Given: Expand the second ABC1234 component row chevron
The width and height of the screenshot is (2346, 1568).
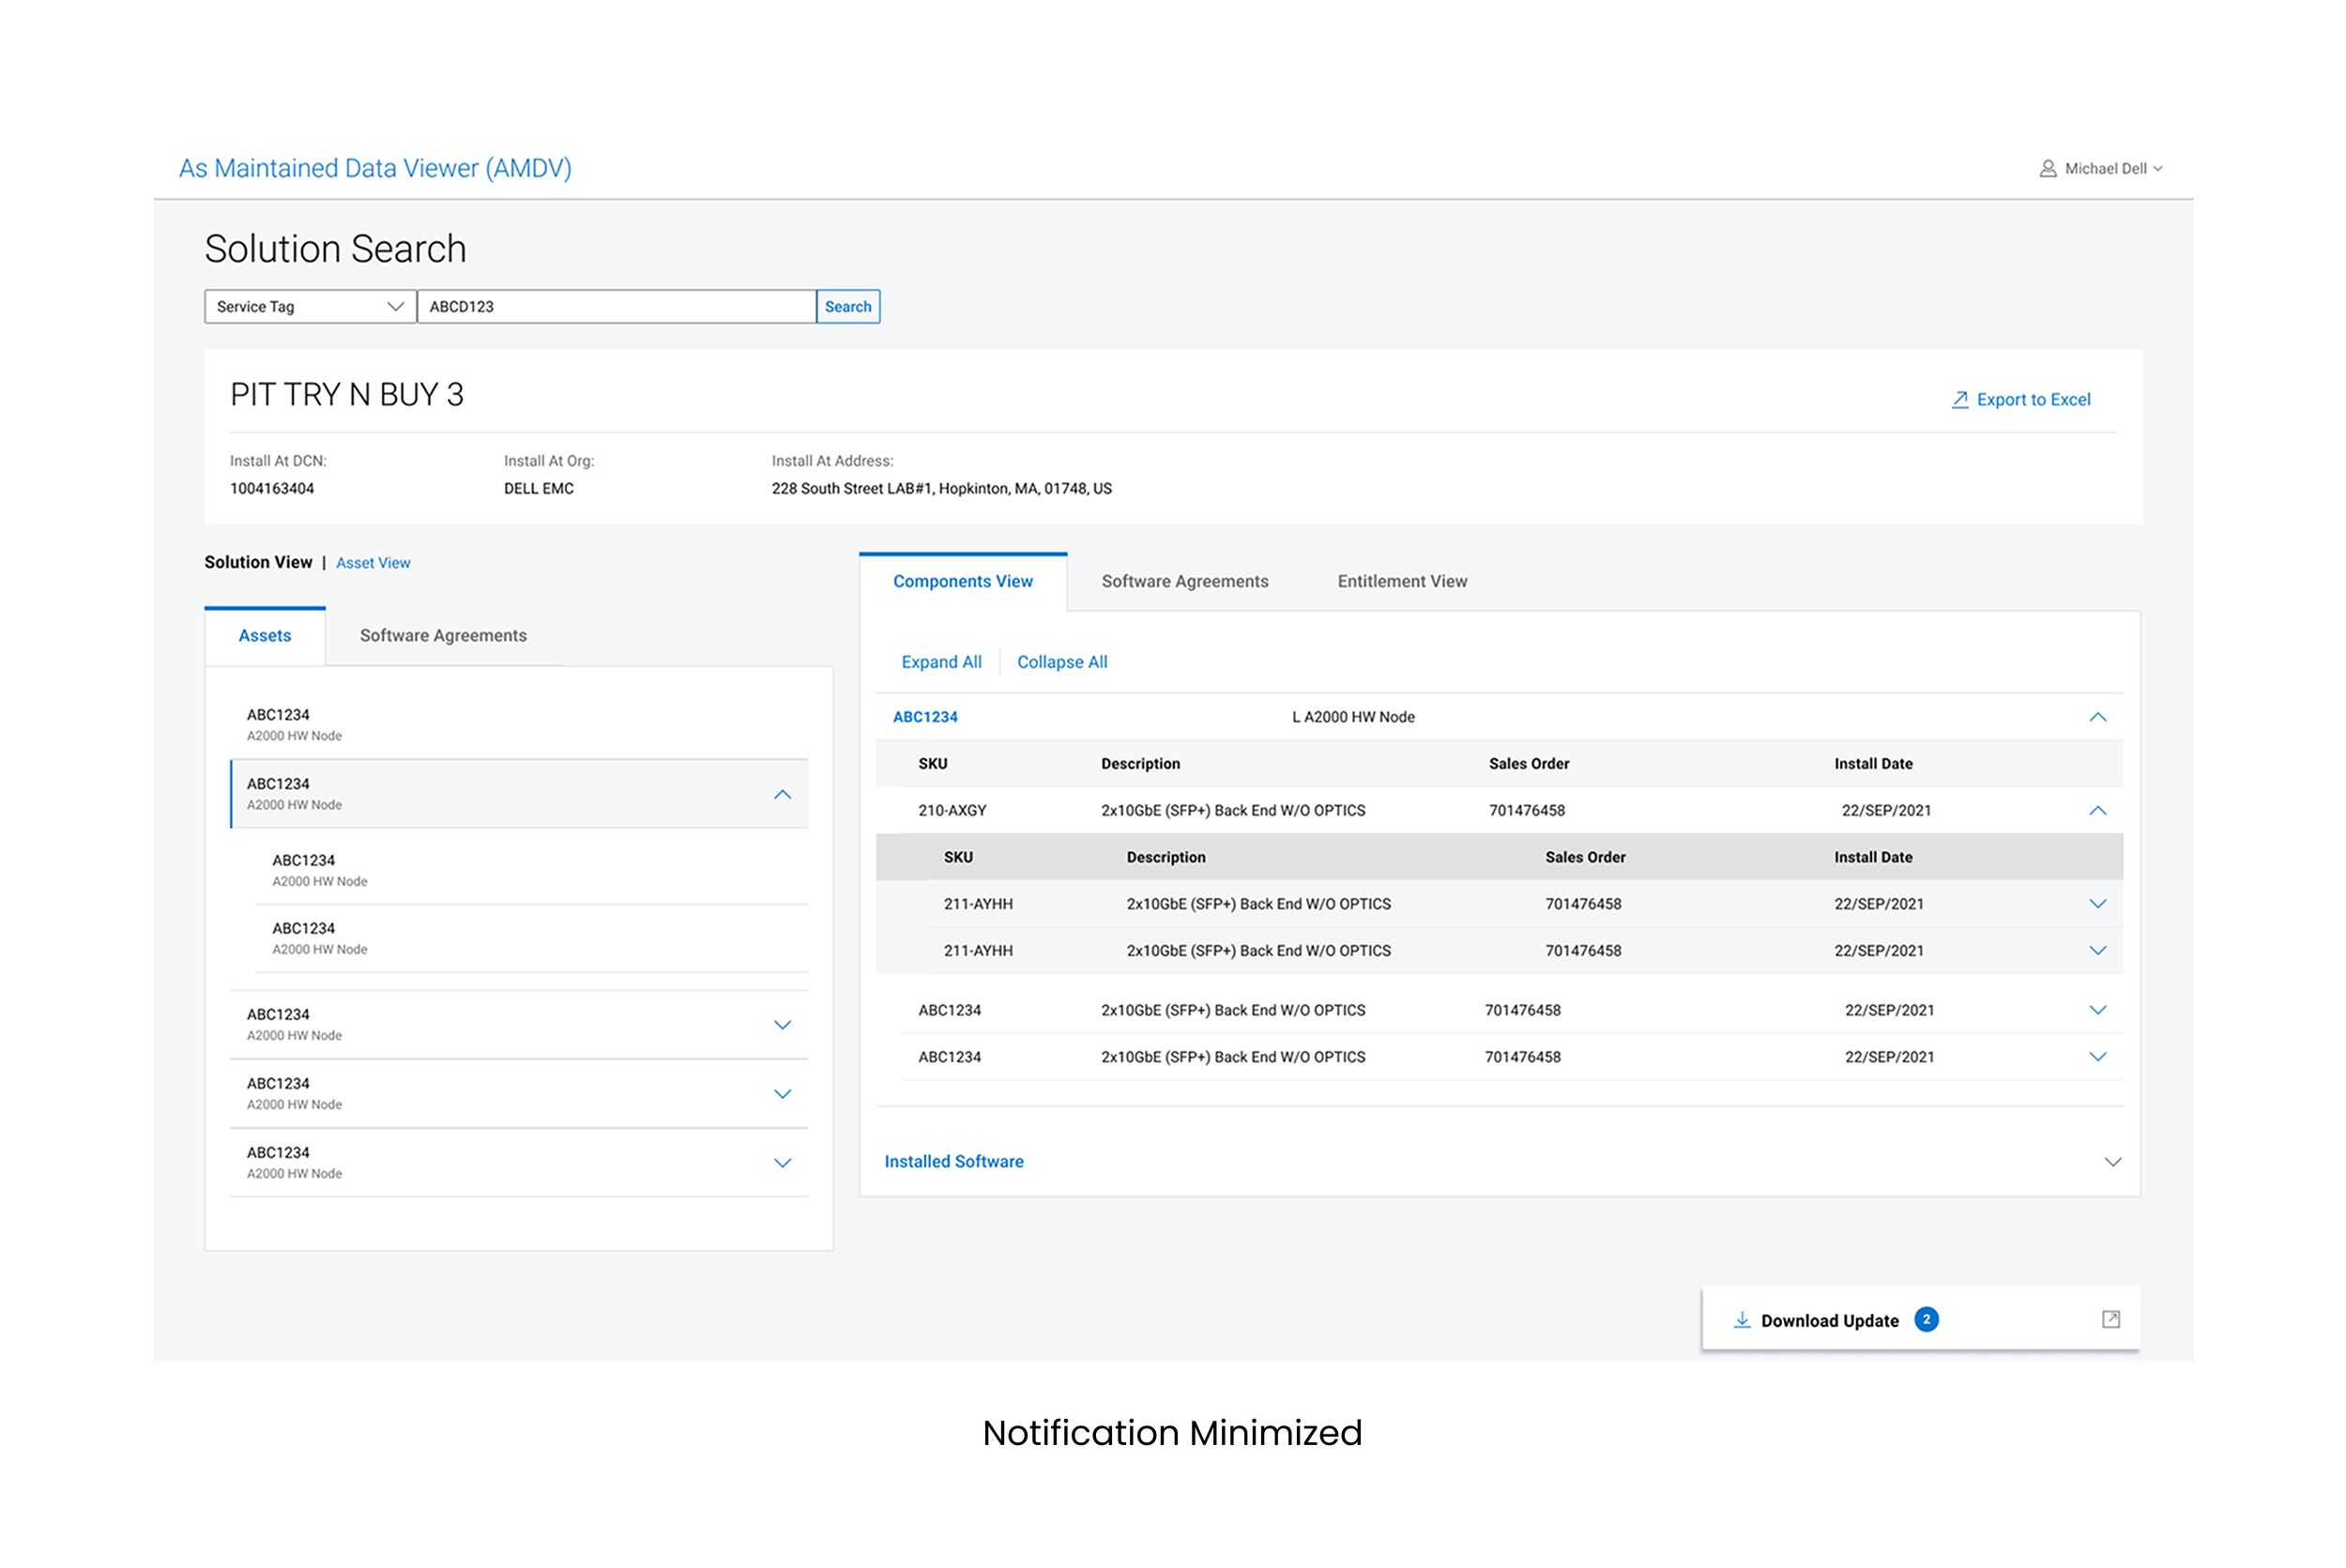Looking at the screenshot, I should click(2097, 1057).
